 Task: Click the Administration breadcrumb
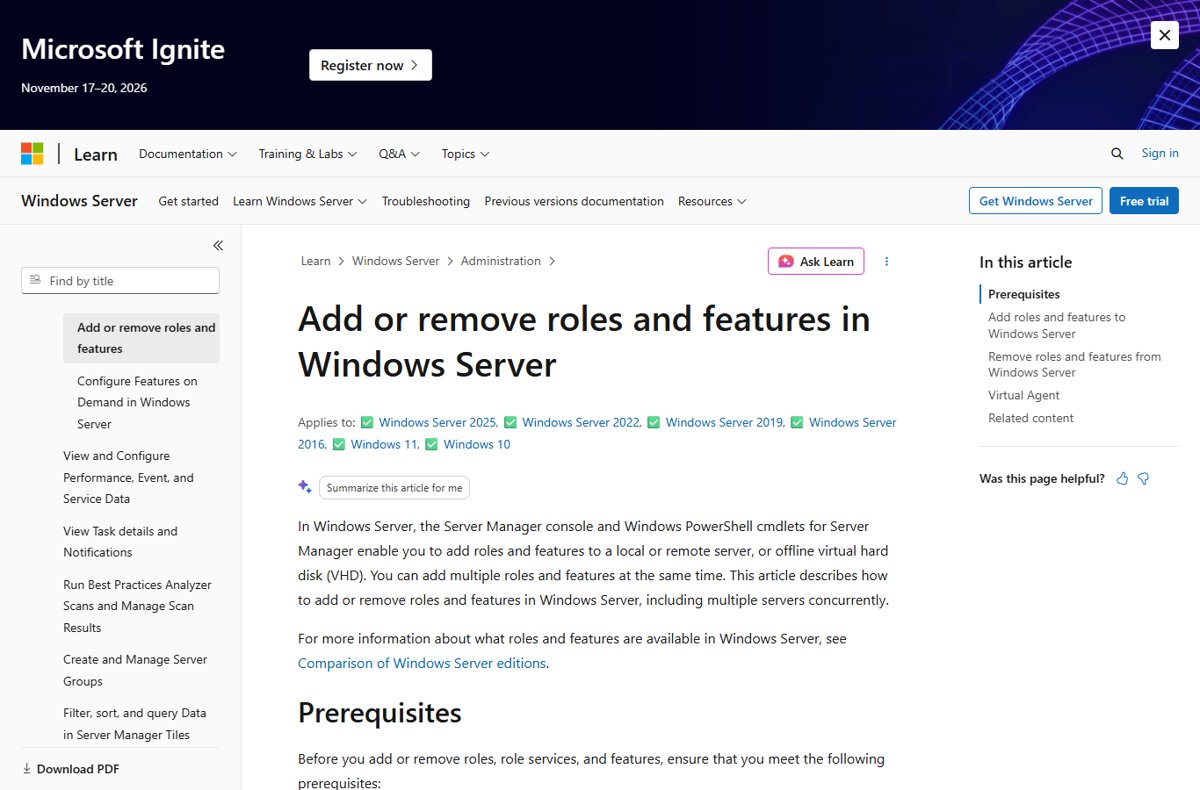point(501,261)
